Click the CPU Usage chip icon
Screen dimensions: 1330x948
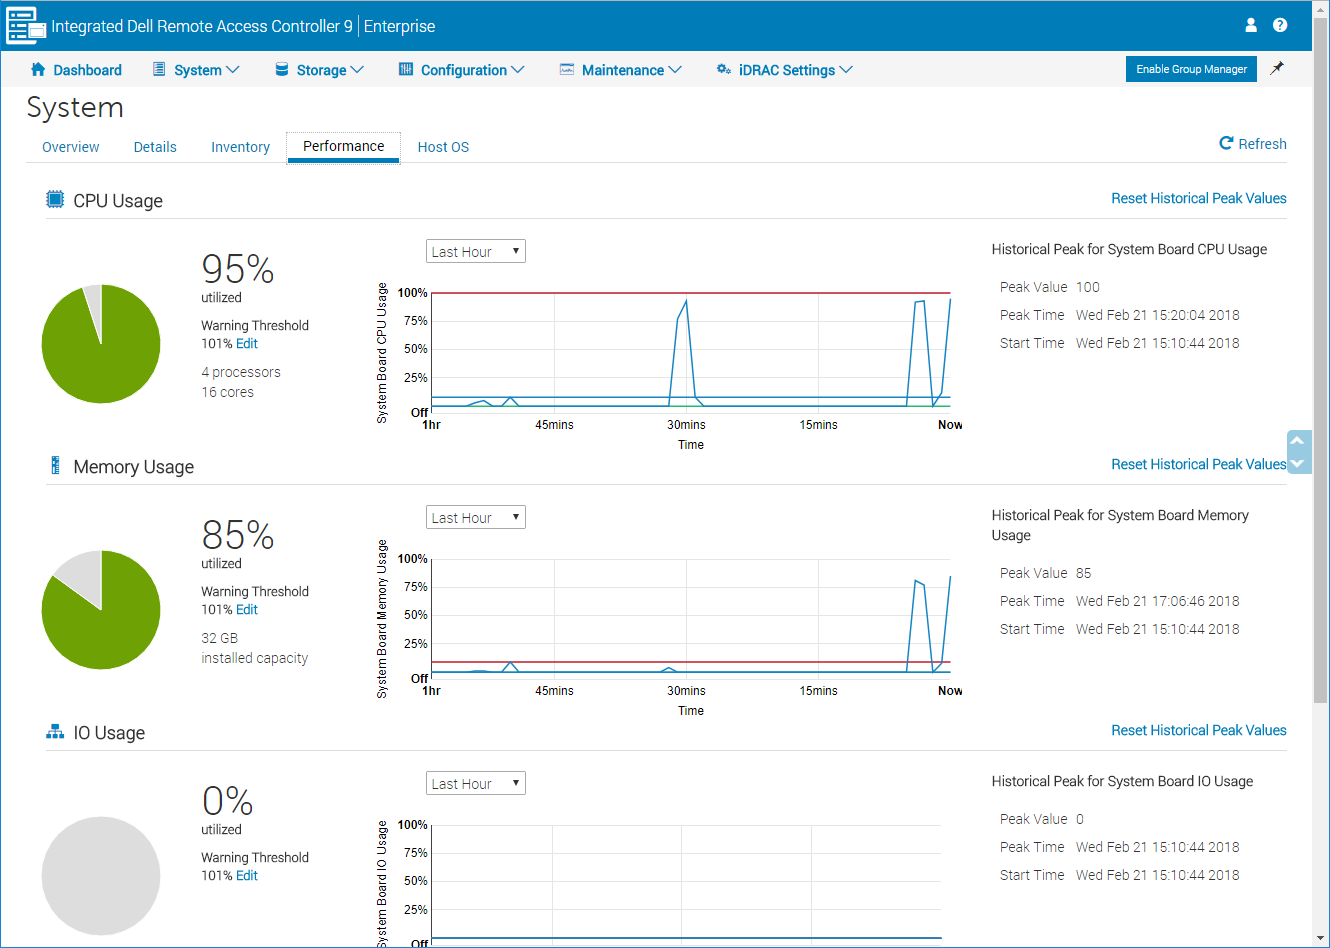tap(55, 200)
